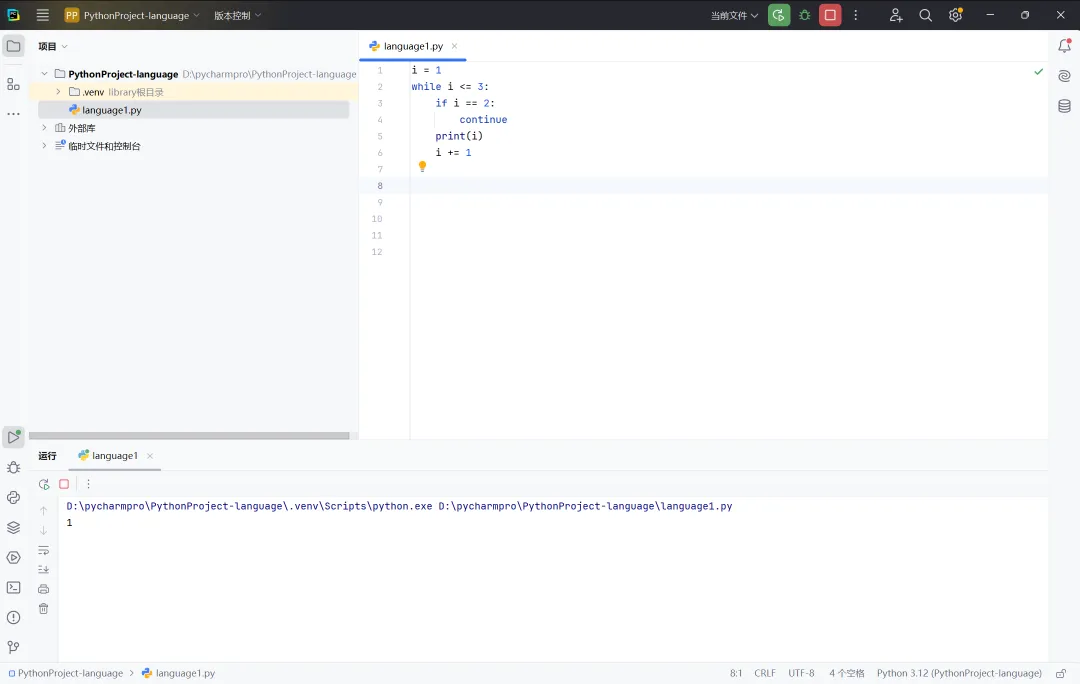This screenshot has width=1080, height=684.
Task: Open the main hamburger menu
Action: coord(43,15)
